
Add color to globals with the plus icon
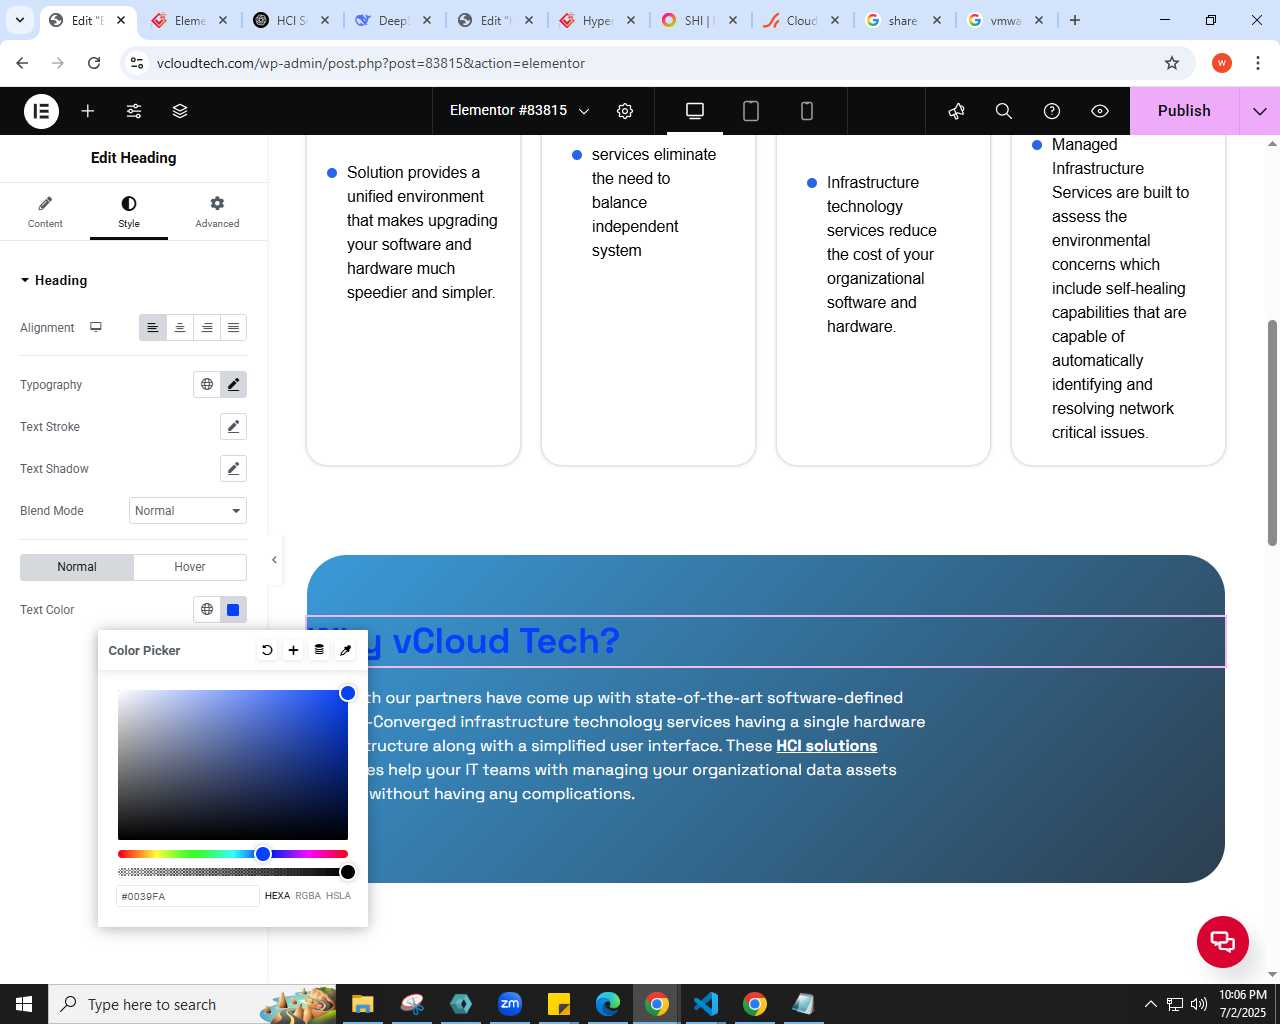[293, 650]
